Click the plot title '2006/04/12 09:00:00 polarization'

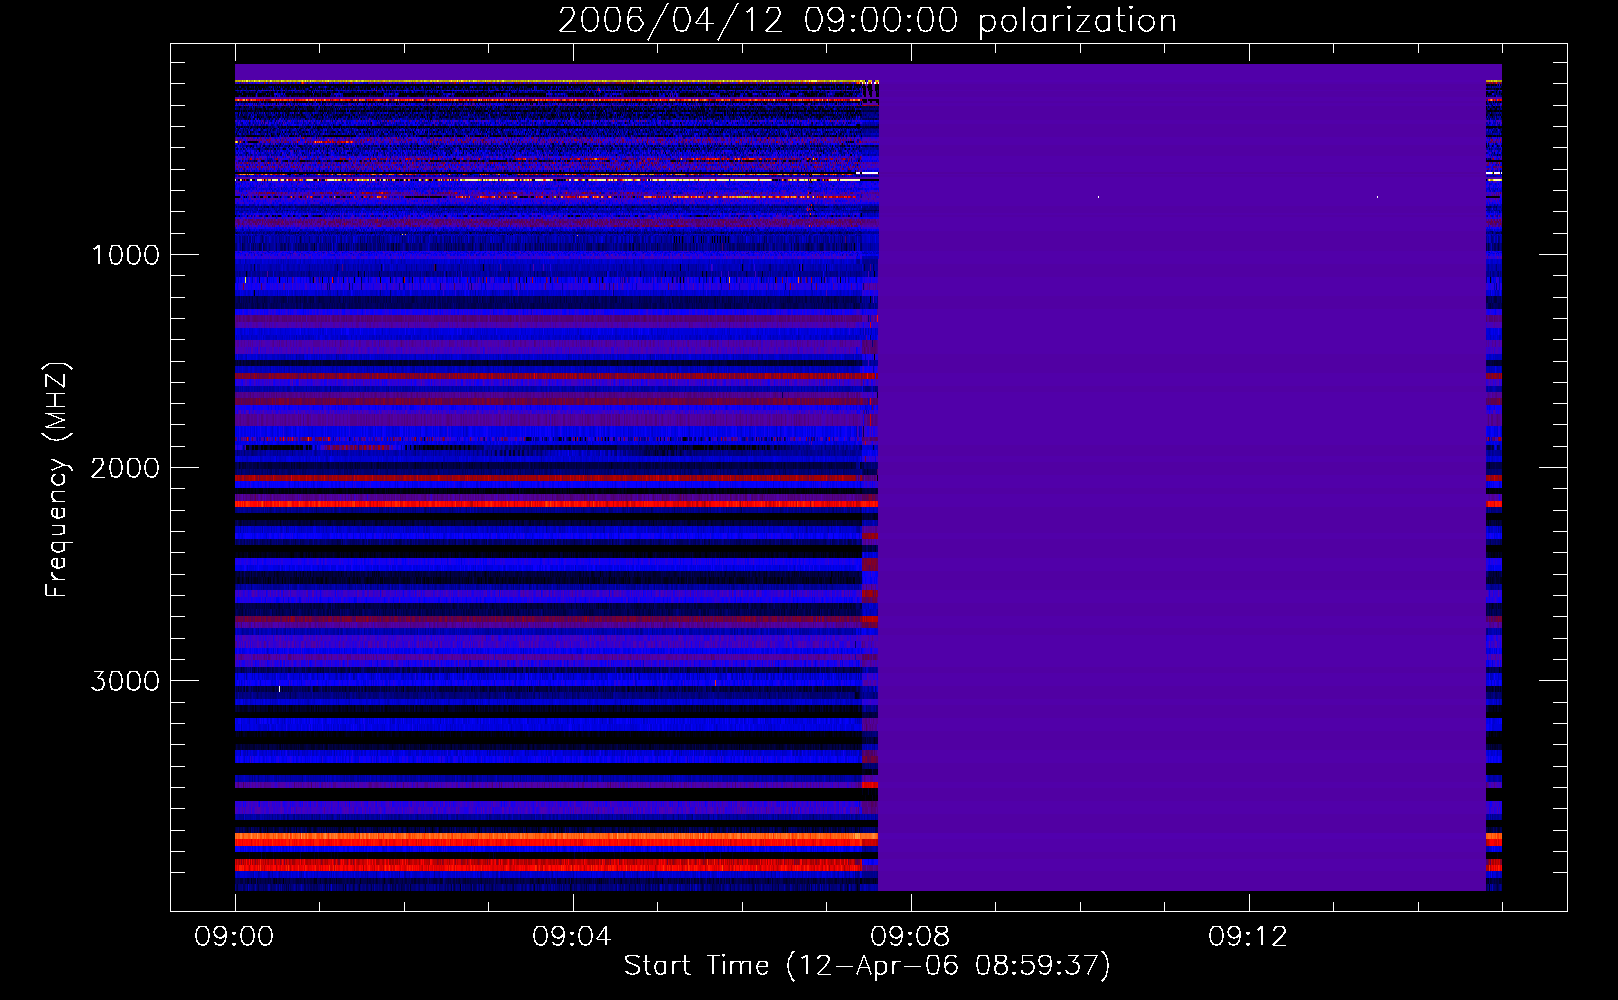pos(867,20)
